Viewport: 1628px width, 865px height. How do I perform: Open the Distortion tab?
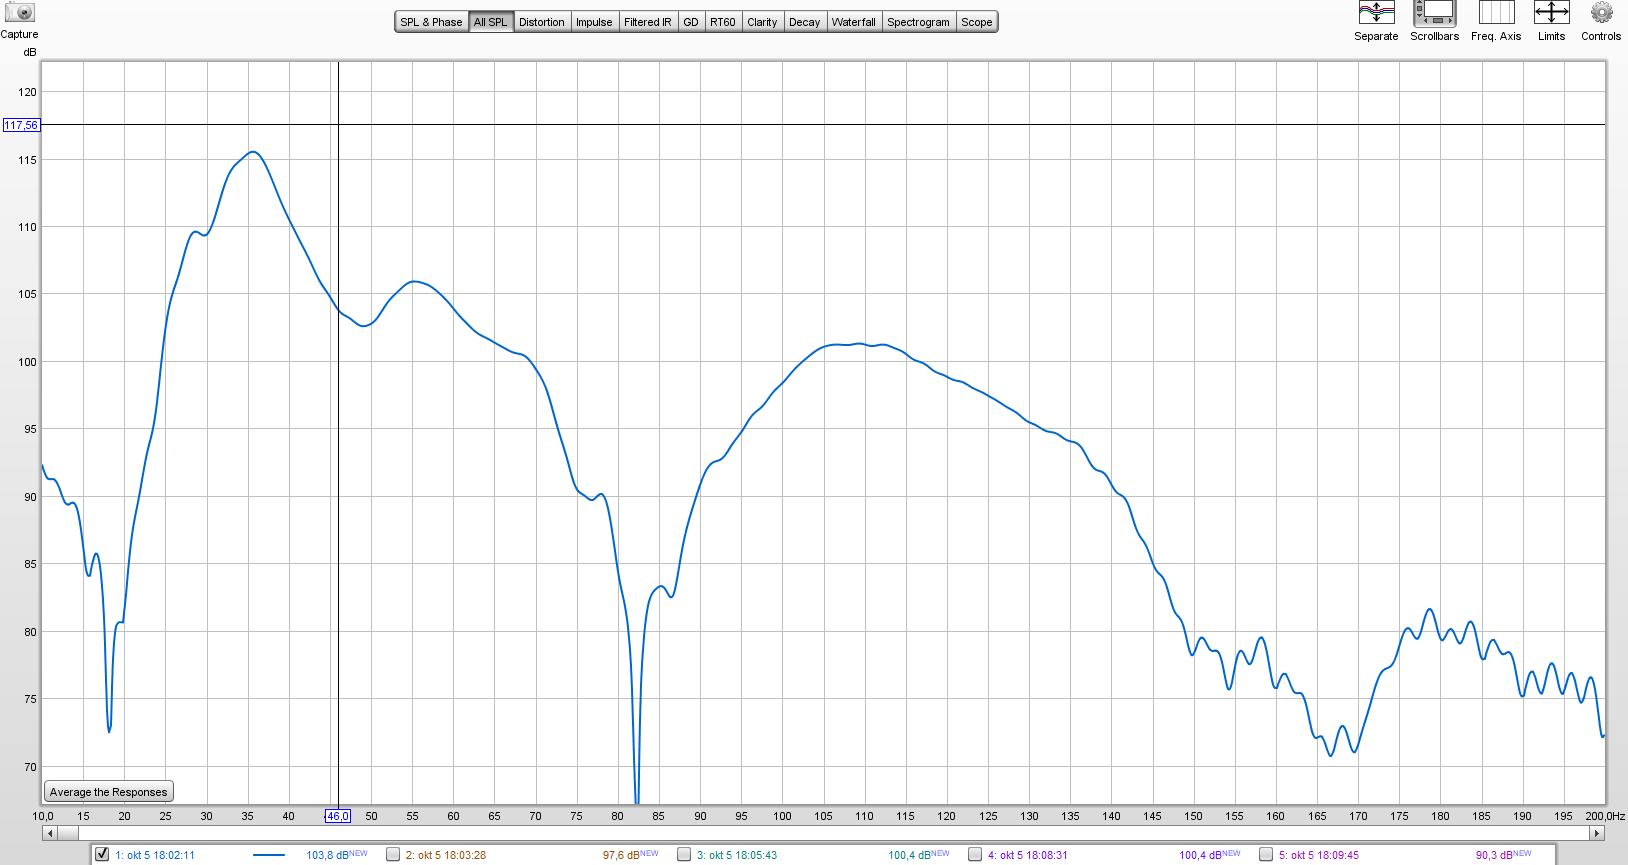click(x=542, y=22)
